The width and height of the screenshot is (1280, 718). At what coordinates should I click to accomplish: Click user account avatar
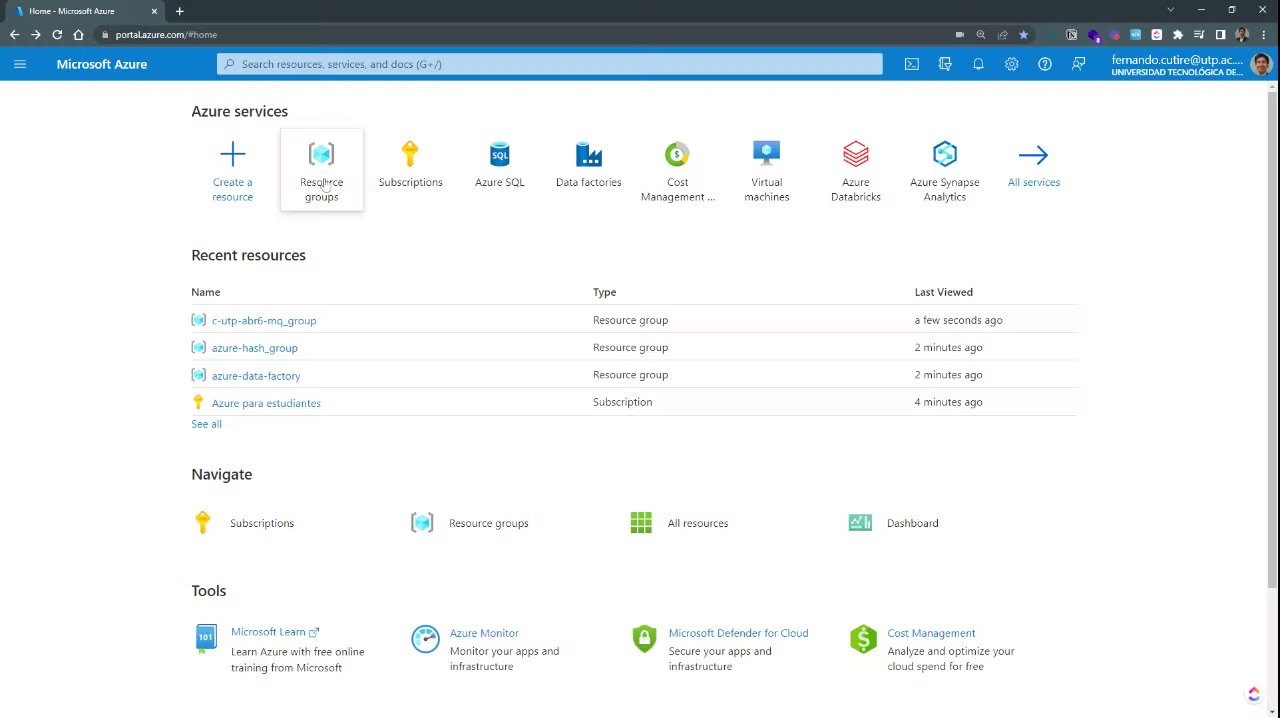pyautogui.click(x=1261, y=64)
